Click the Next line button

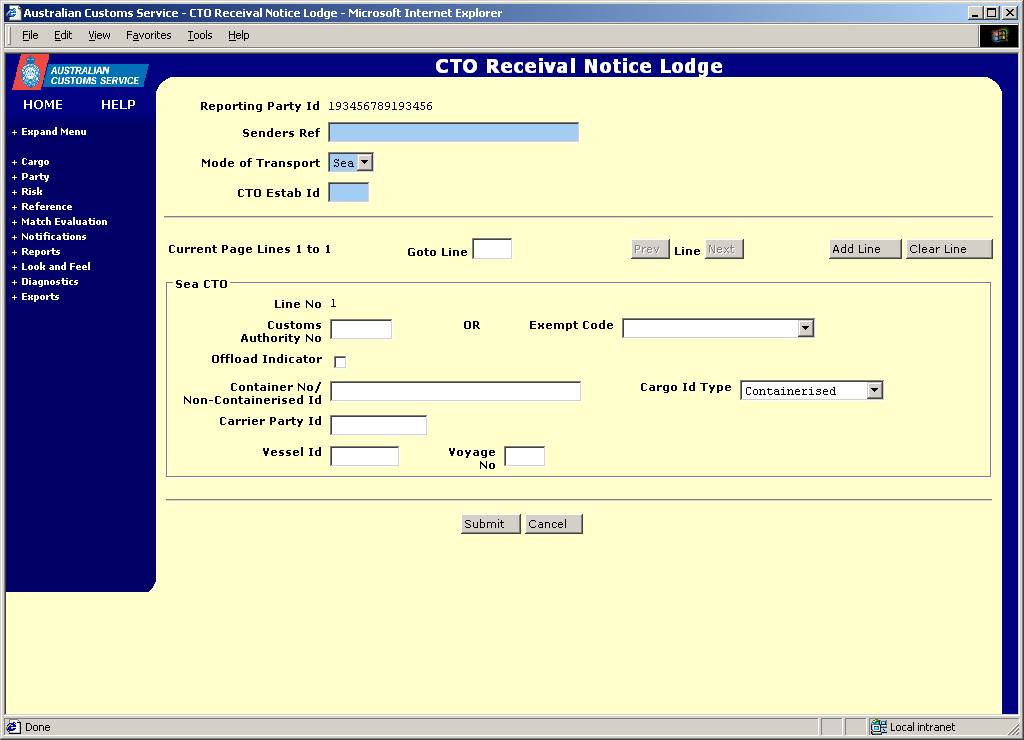click(724, 249)
